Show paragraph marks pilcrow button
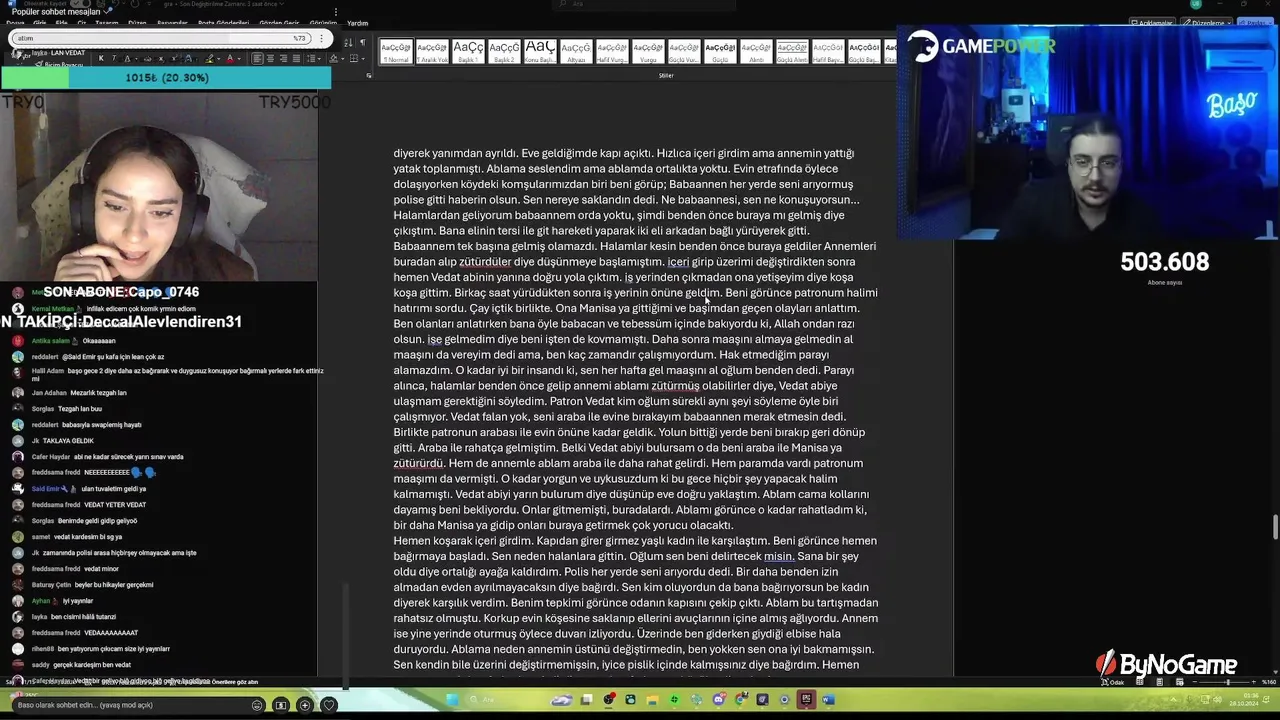Viewport: 1280px width, 720px height. (x=362, y=43)
